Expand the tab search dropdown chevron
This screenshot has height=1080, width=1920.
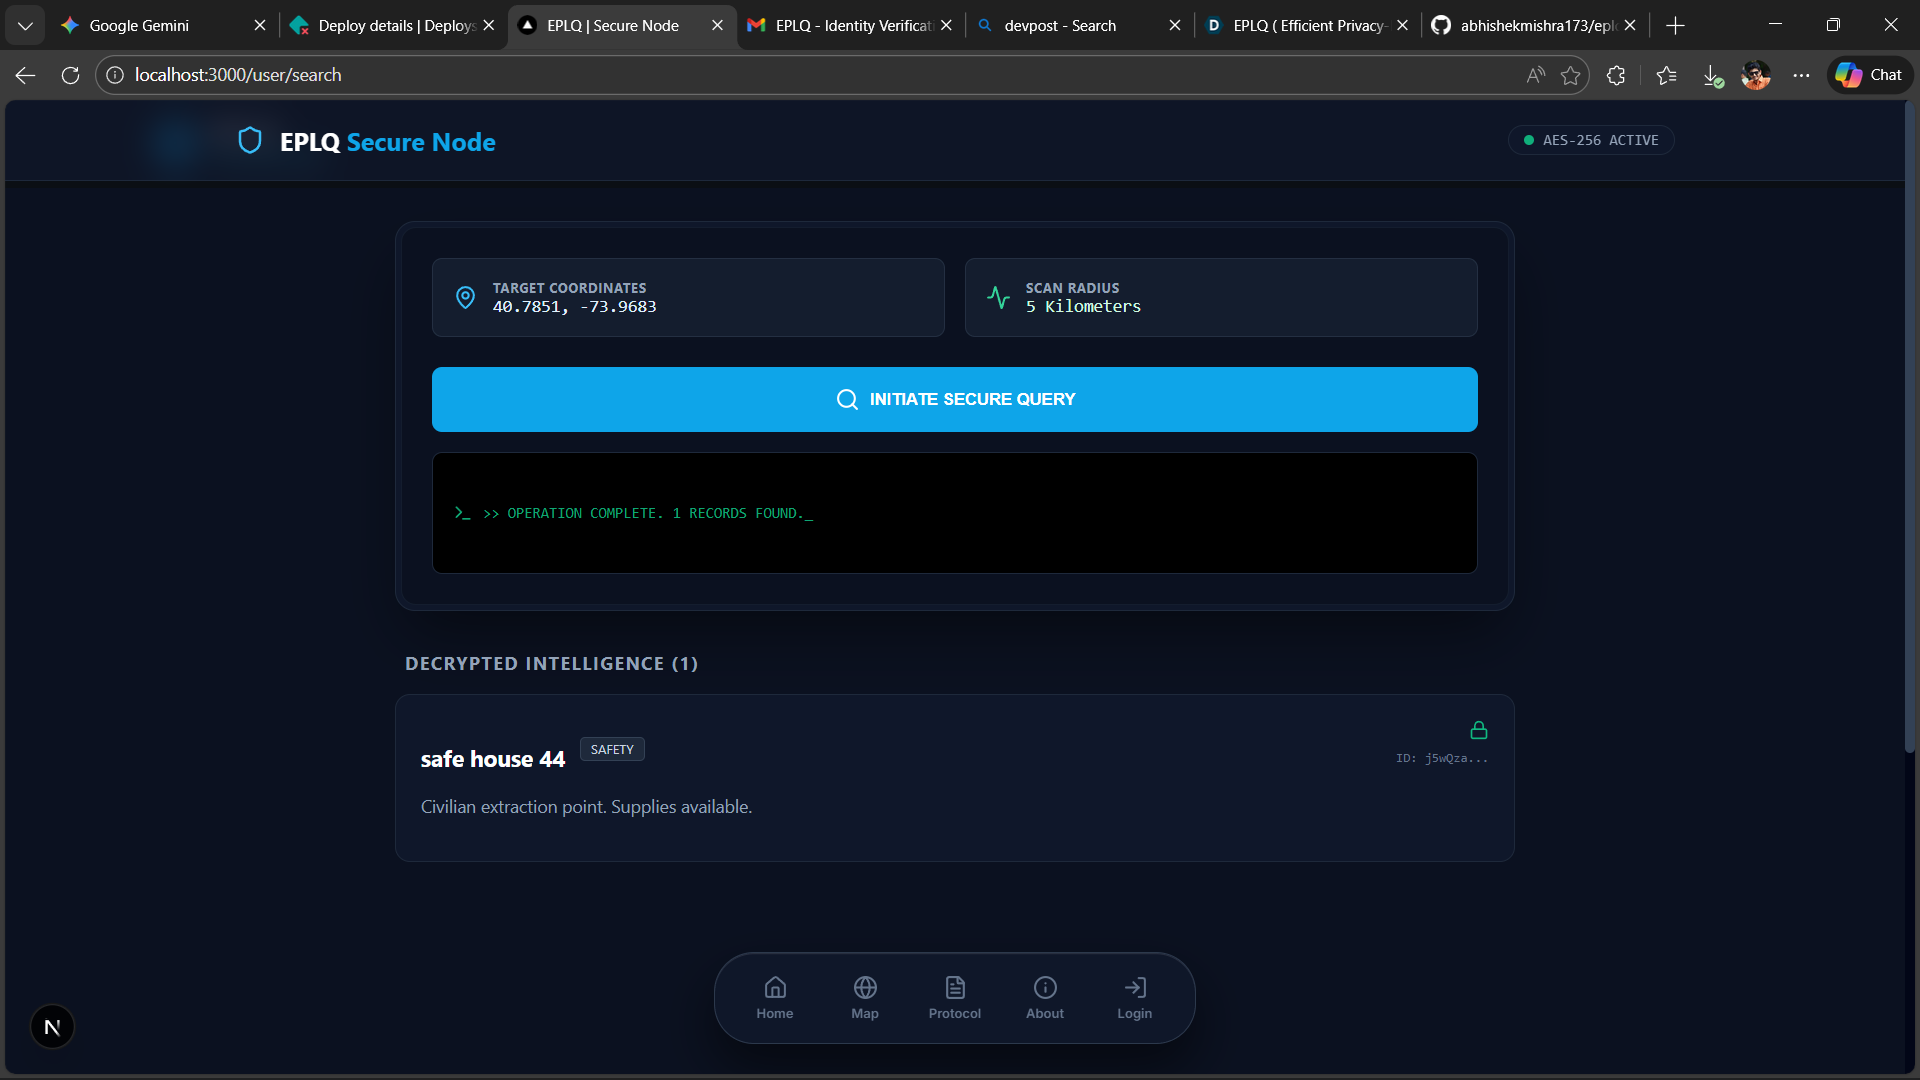click(x=25, y=25)
